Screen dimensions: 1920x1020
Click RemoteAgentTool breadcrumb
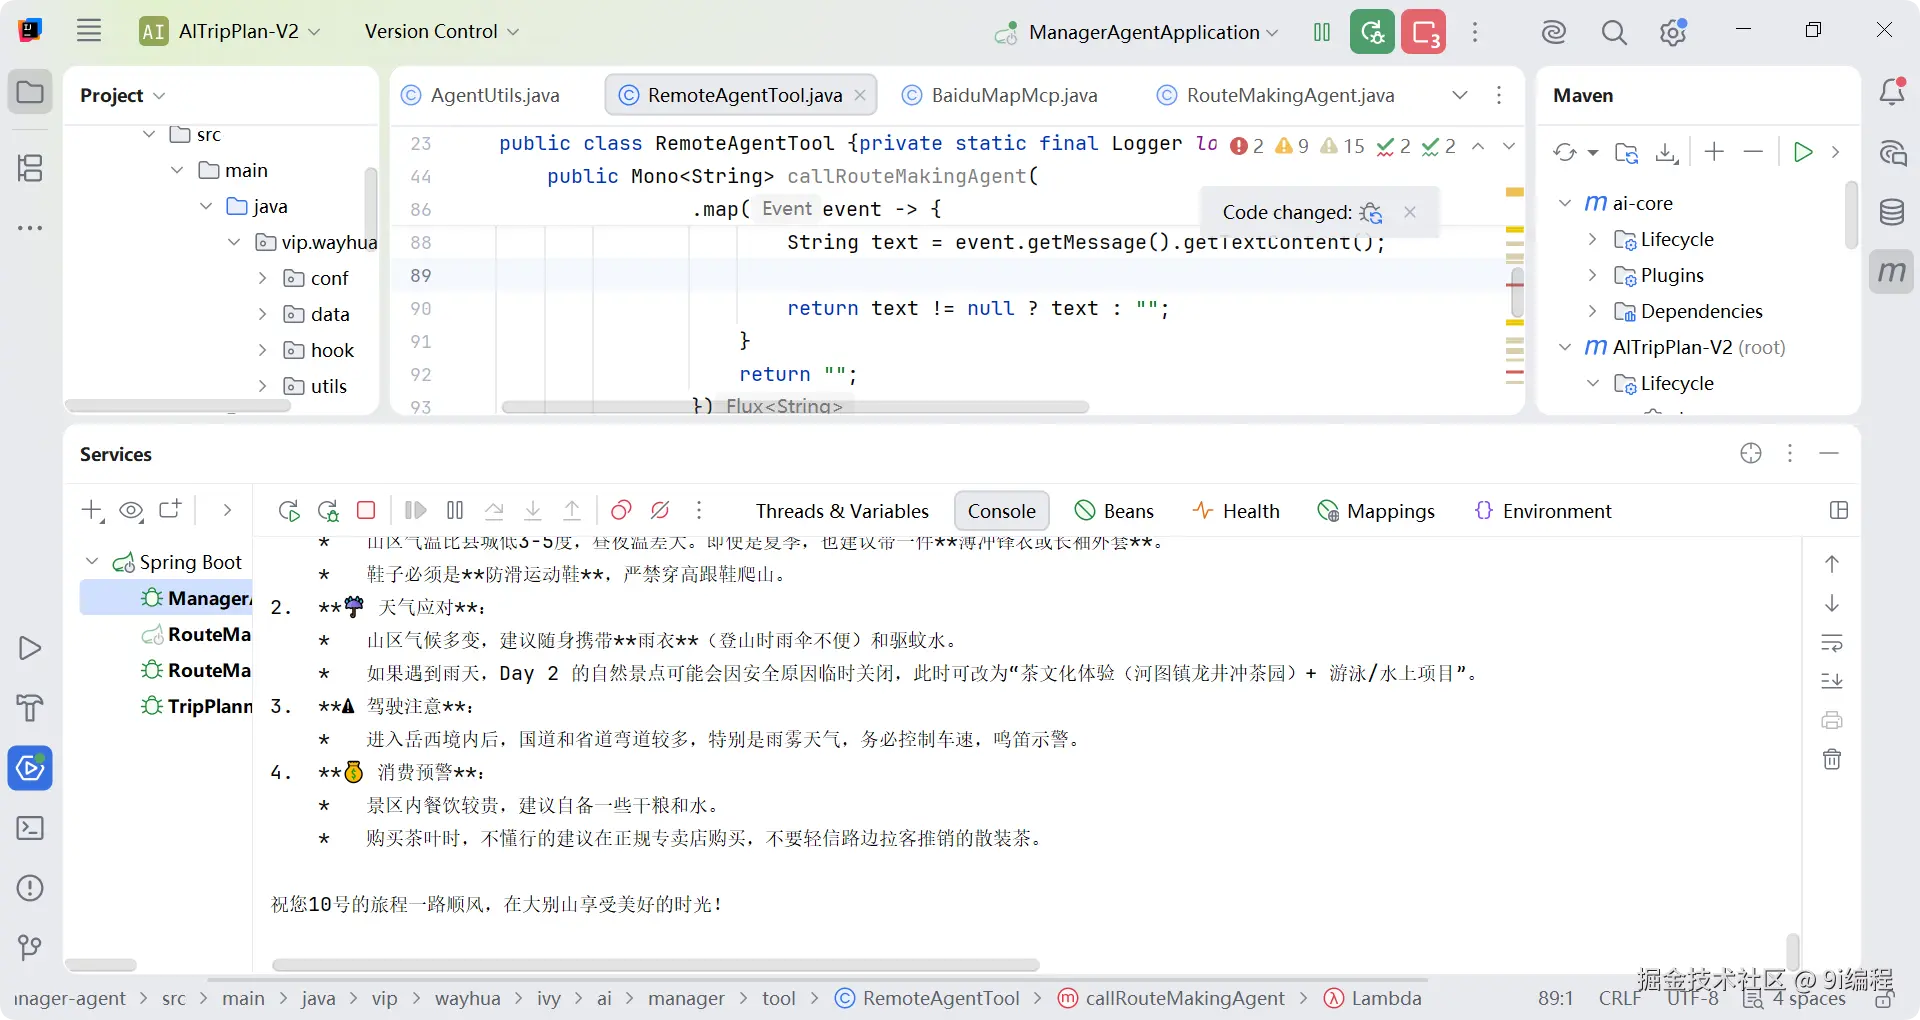[927, 998]
